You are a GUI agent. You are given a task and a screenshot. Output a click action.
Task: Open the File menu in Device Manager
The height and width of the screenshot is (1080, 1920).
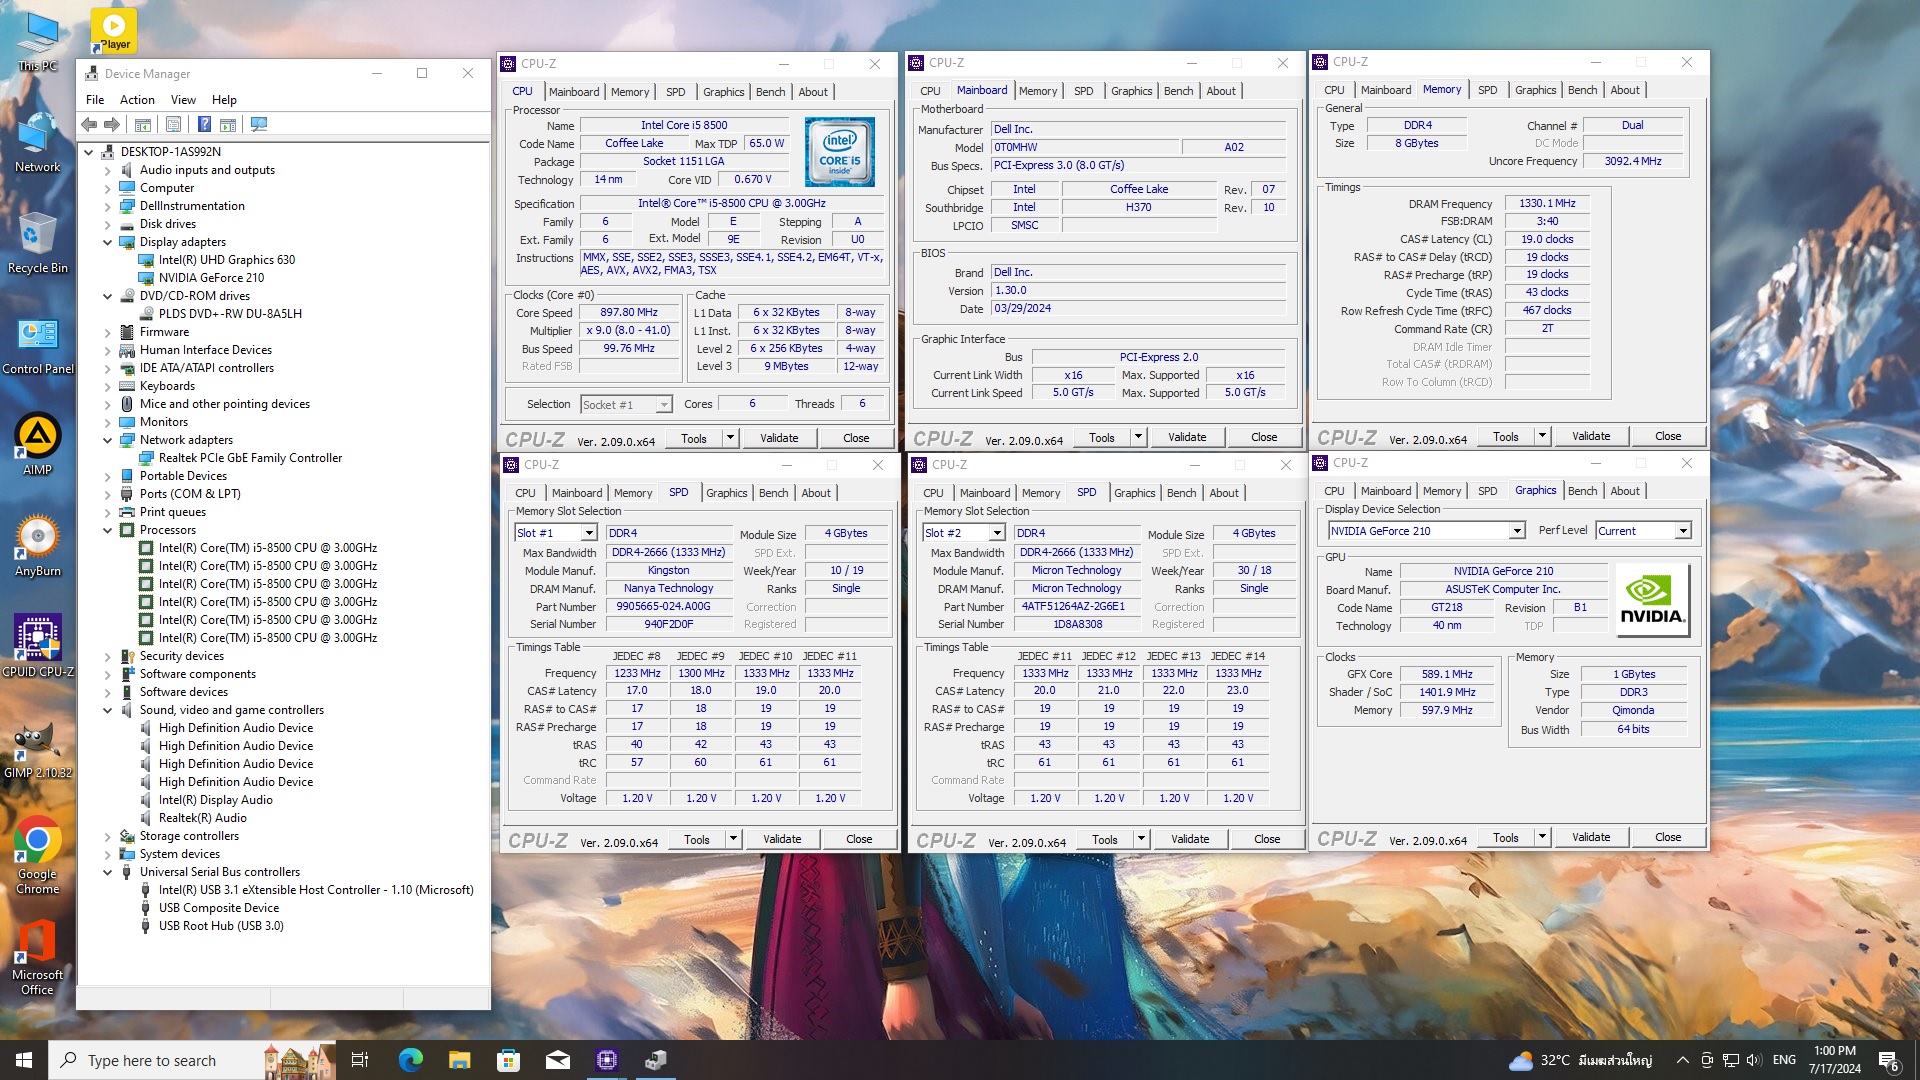pos(95,100)
